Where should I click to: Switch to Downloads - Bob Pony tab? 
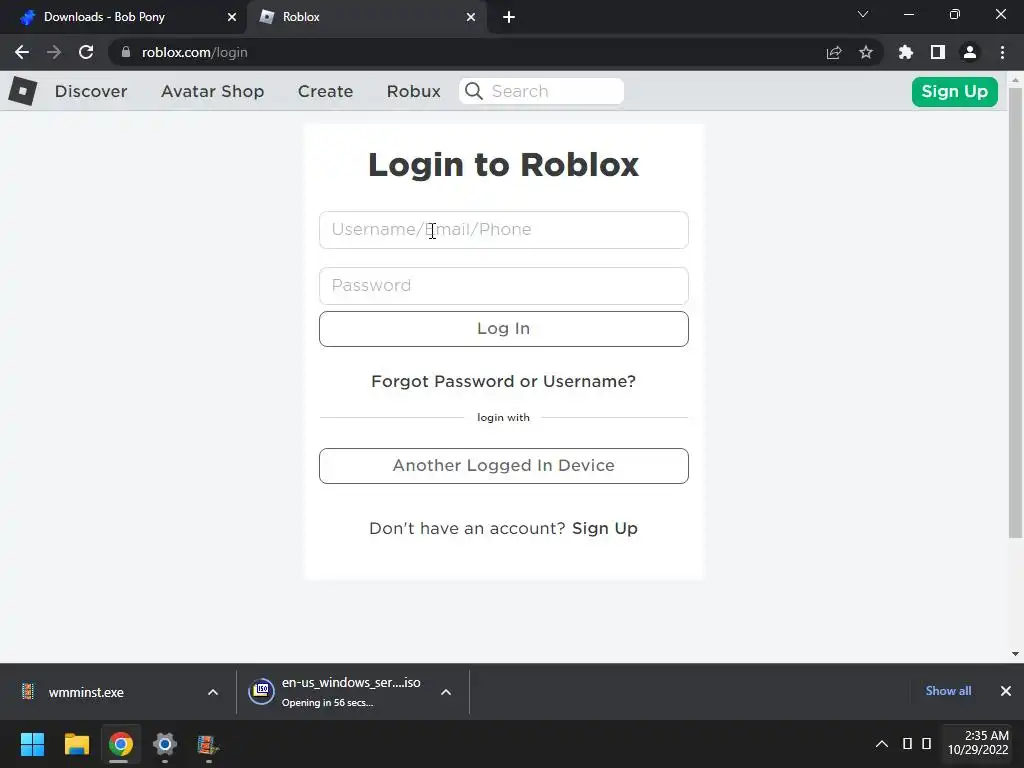click(x=123, y=17)
